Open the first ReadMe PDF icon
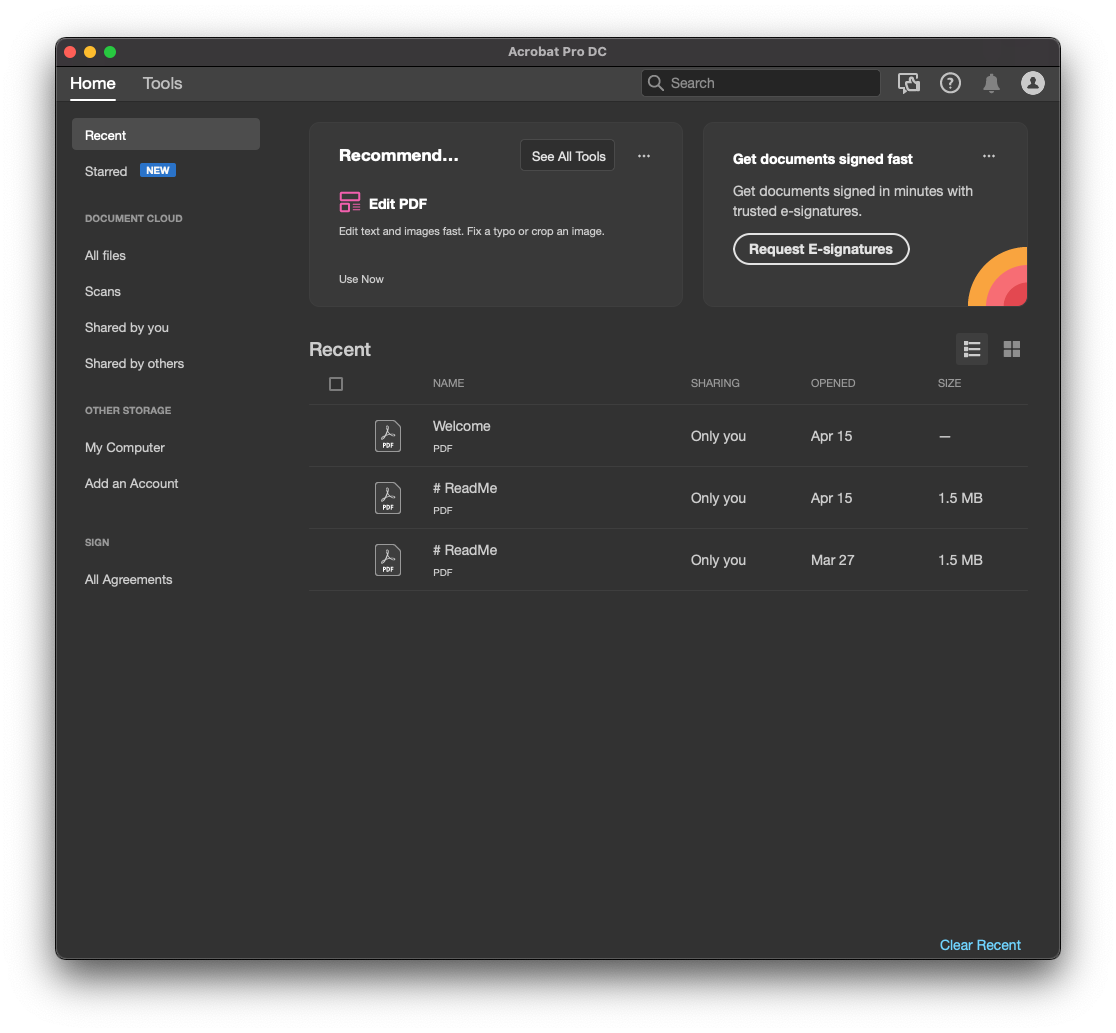Viewport: 1116px width, 1033px height. (x=388, y=497)
